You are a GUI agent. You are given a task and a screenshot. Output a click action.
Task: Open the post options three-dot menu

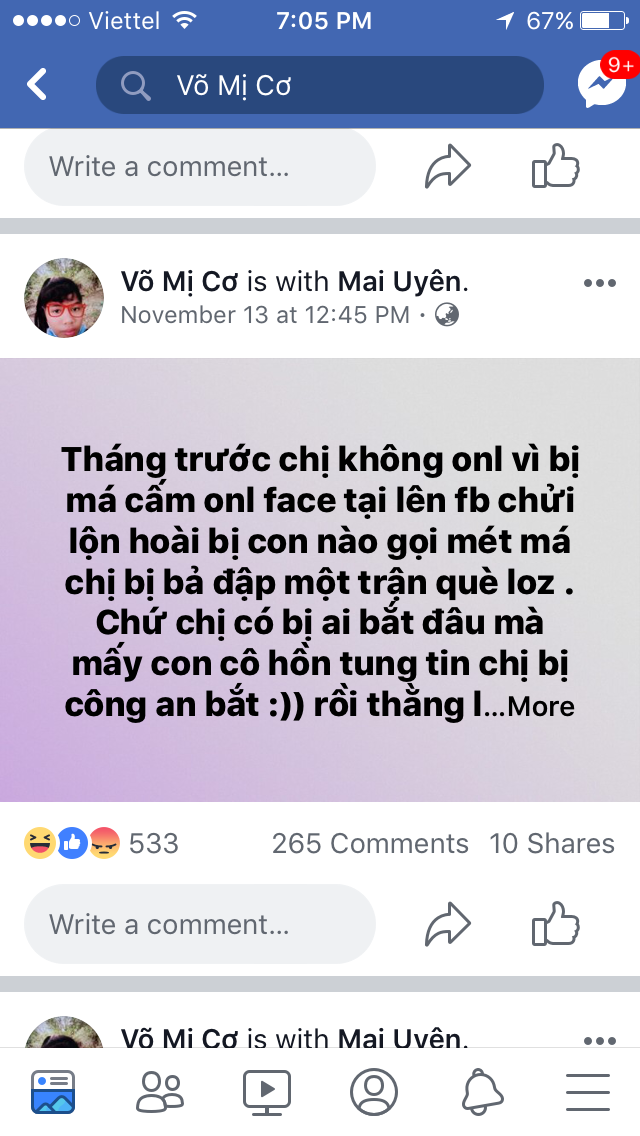(x=599, y=283)
